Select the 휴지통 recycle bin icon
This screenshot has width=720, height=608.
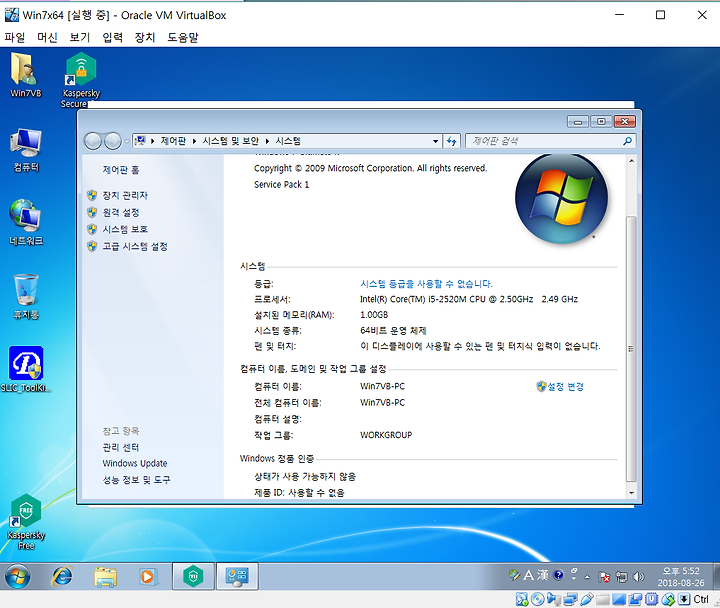click(x=26, y=296)
